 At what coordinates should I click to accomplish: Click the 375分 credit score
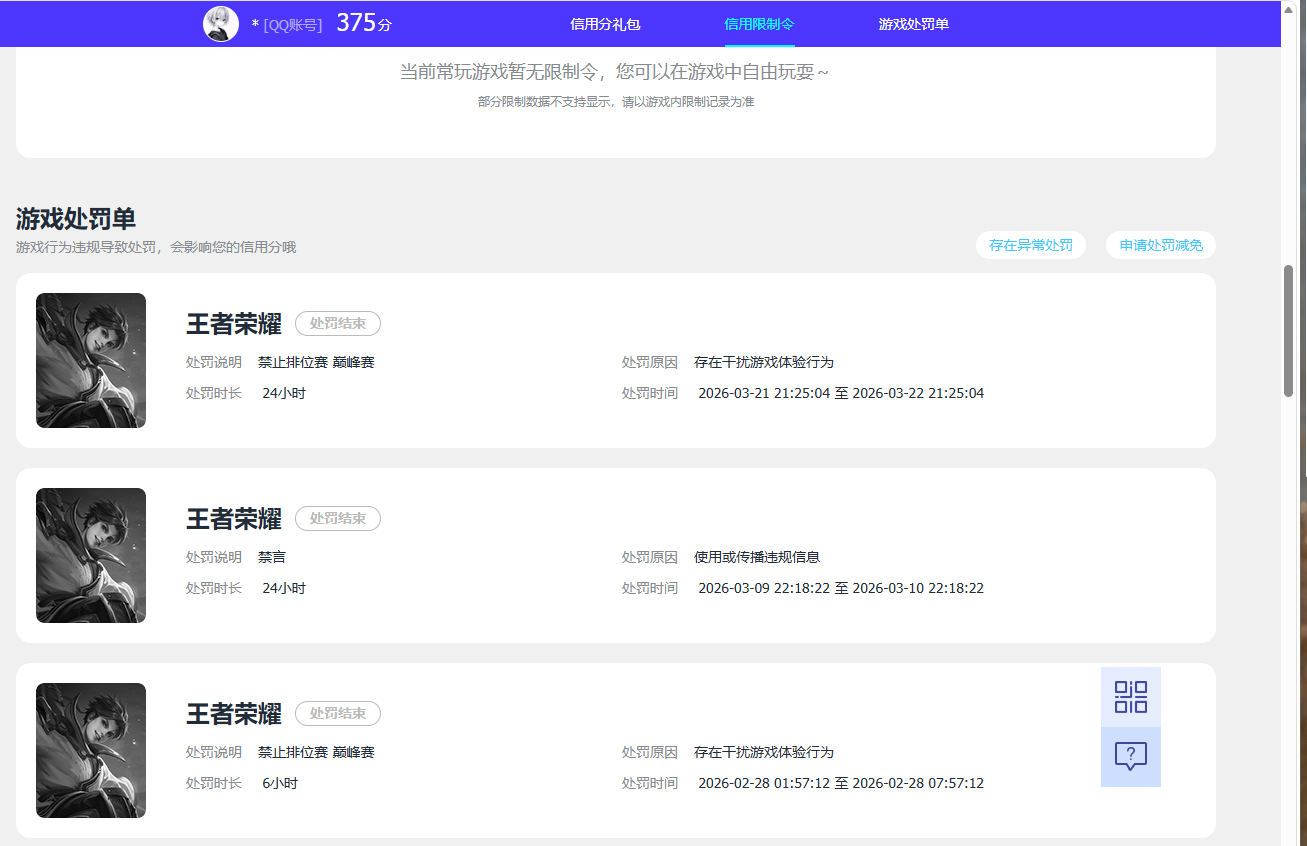tap(364, 23)
